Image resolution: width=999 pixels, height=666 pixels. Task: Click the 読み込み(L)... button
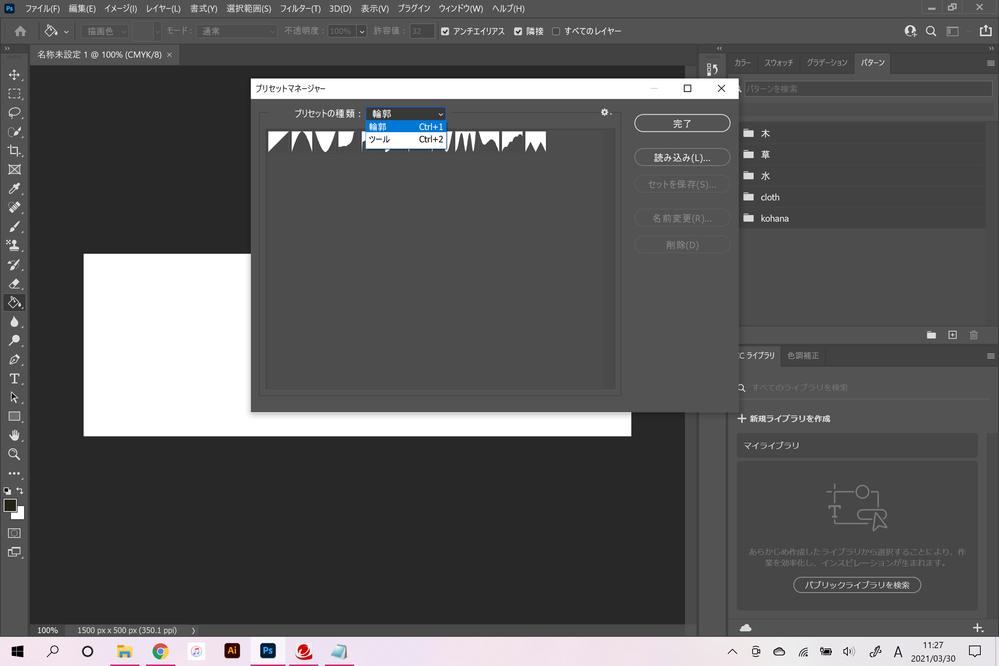pos(682,157)
